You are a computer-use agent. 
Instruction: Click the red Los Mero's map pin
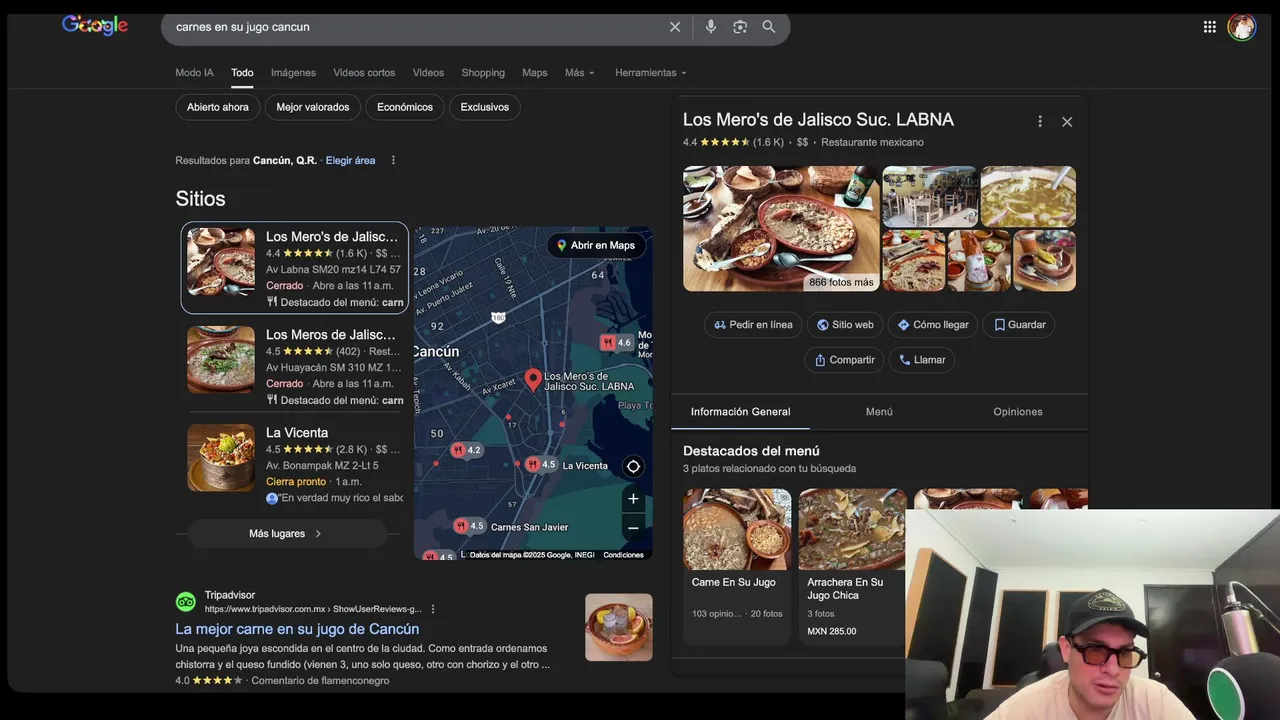coord(533,380)
